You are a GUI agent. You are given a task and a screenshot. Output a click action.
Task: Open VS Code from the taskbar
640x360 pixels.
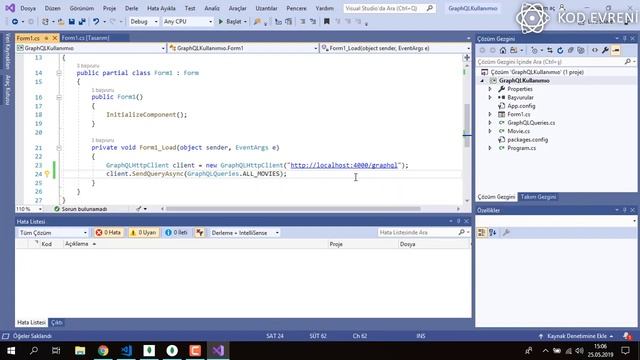point(126,351)
